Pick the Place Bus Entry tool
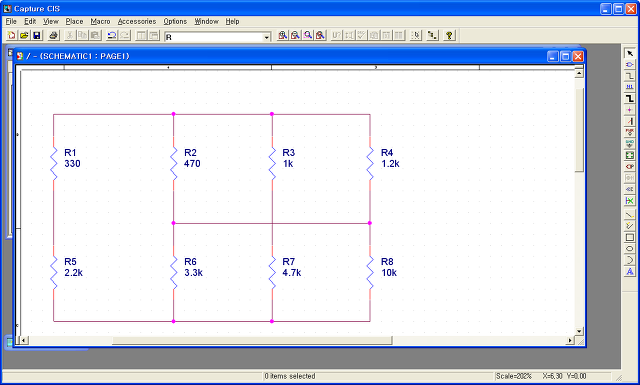Screen dimensions: 640x385 [630, 121]
